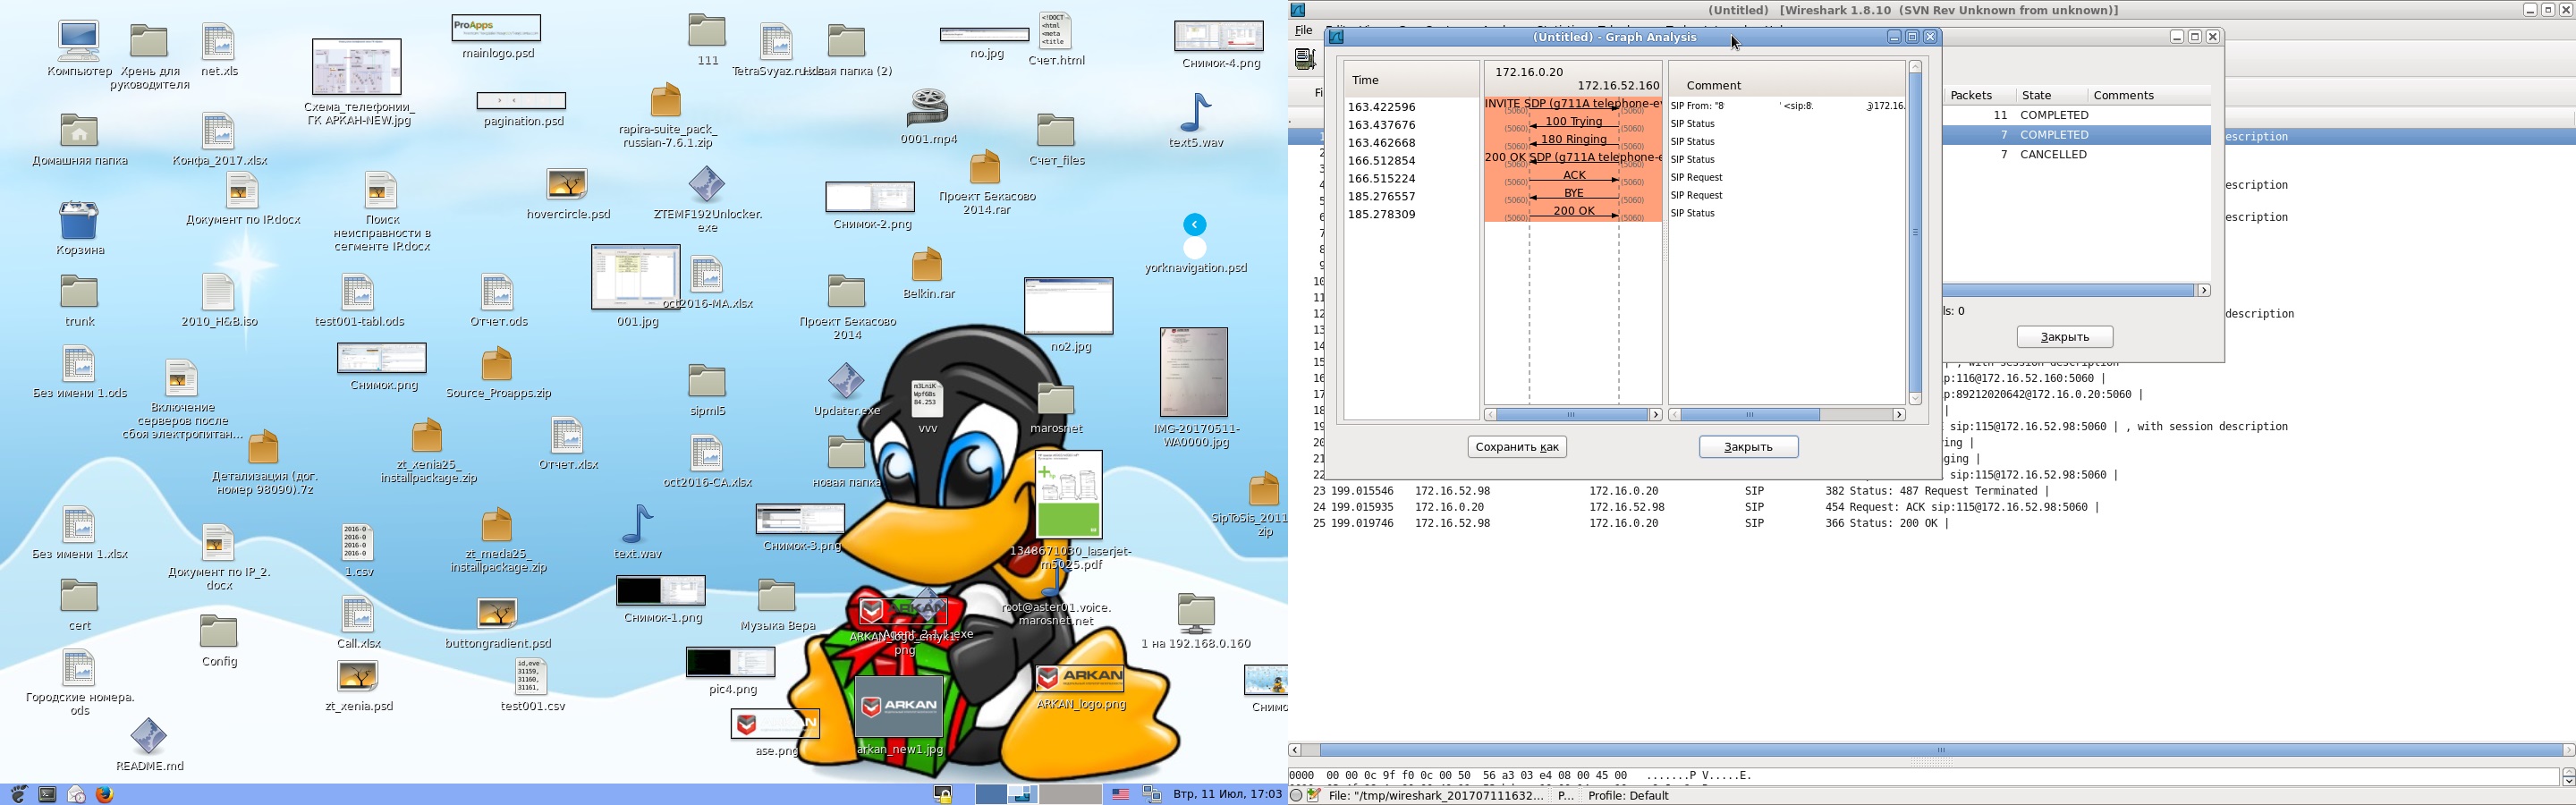
Task: Click the Graph Analysis vertical scrollbar
Action: (1915, 232)
